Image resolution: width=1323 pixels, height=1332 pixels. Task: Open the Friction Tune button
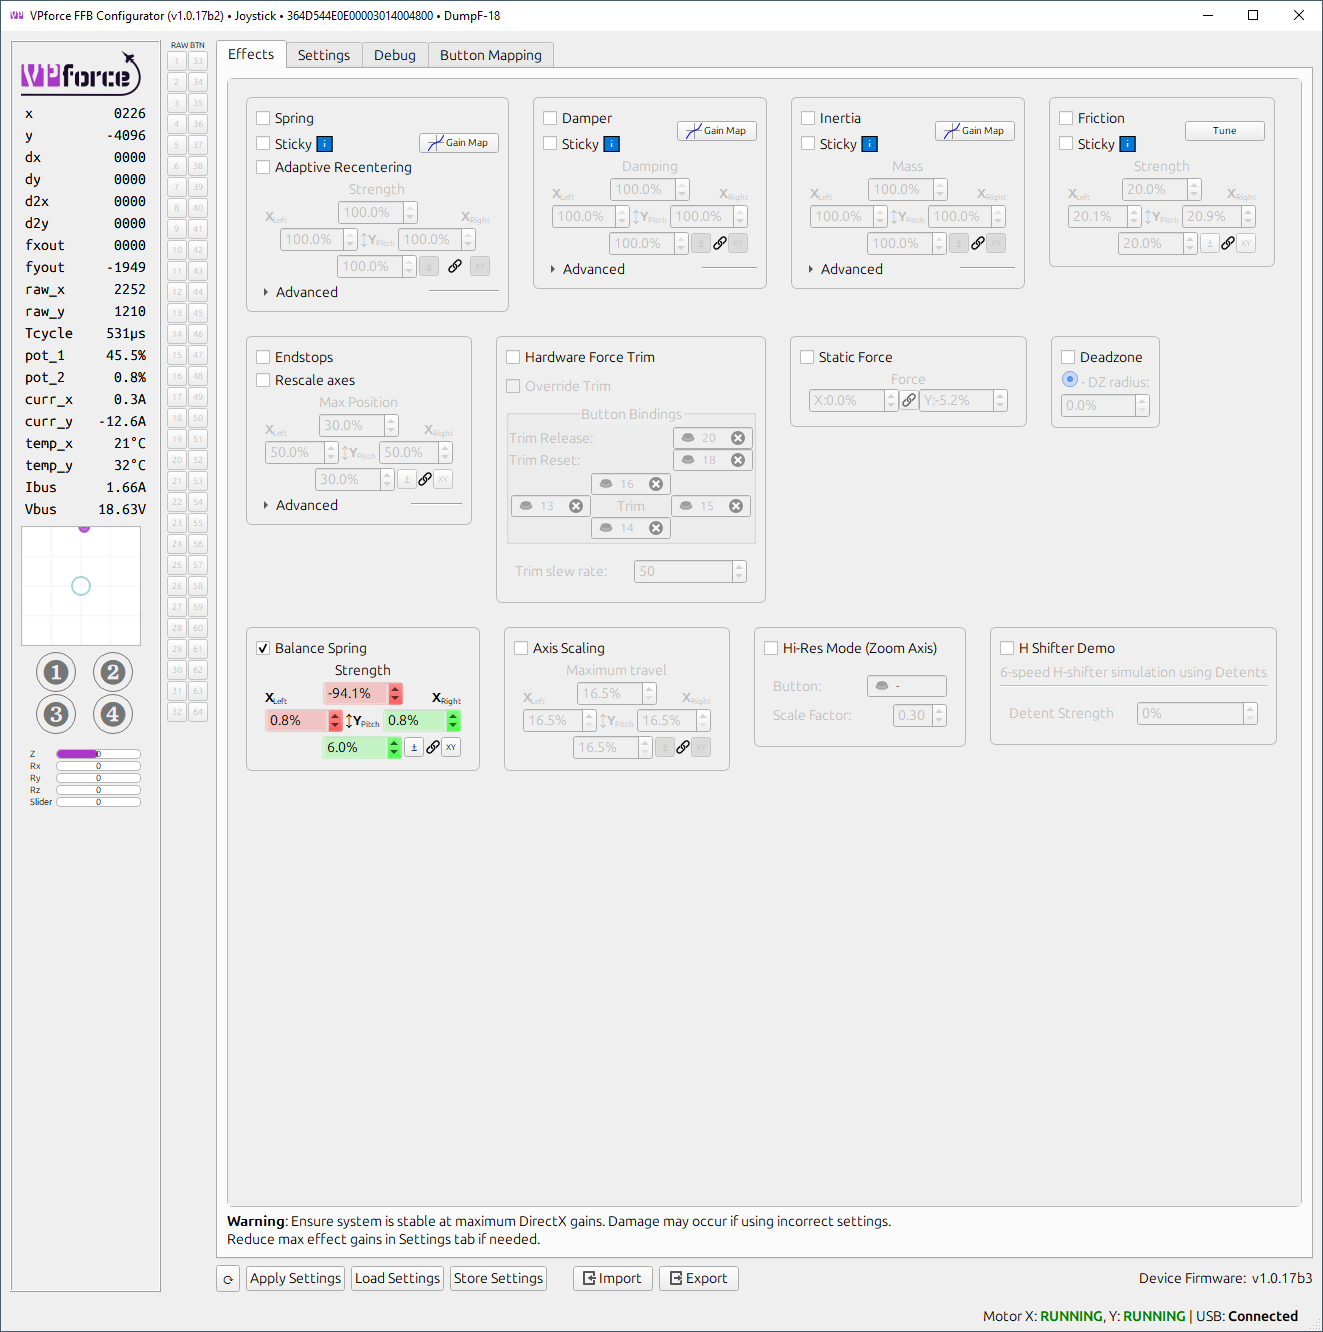click(1225, 131)
